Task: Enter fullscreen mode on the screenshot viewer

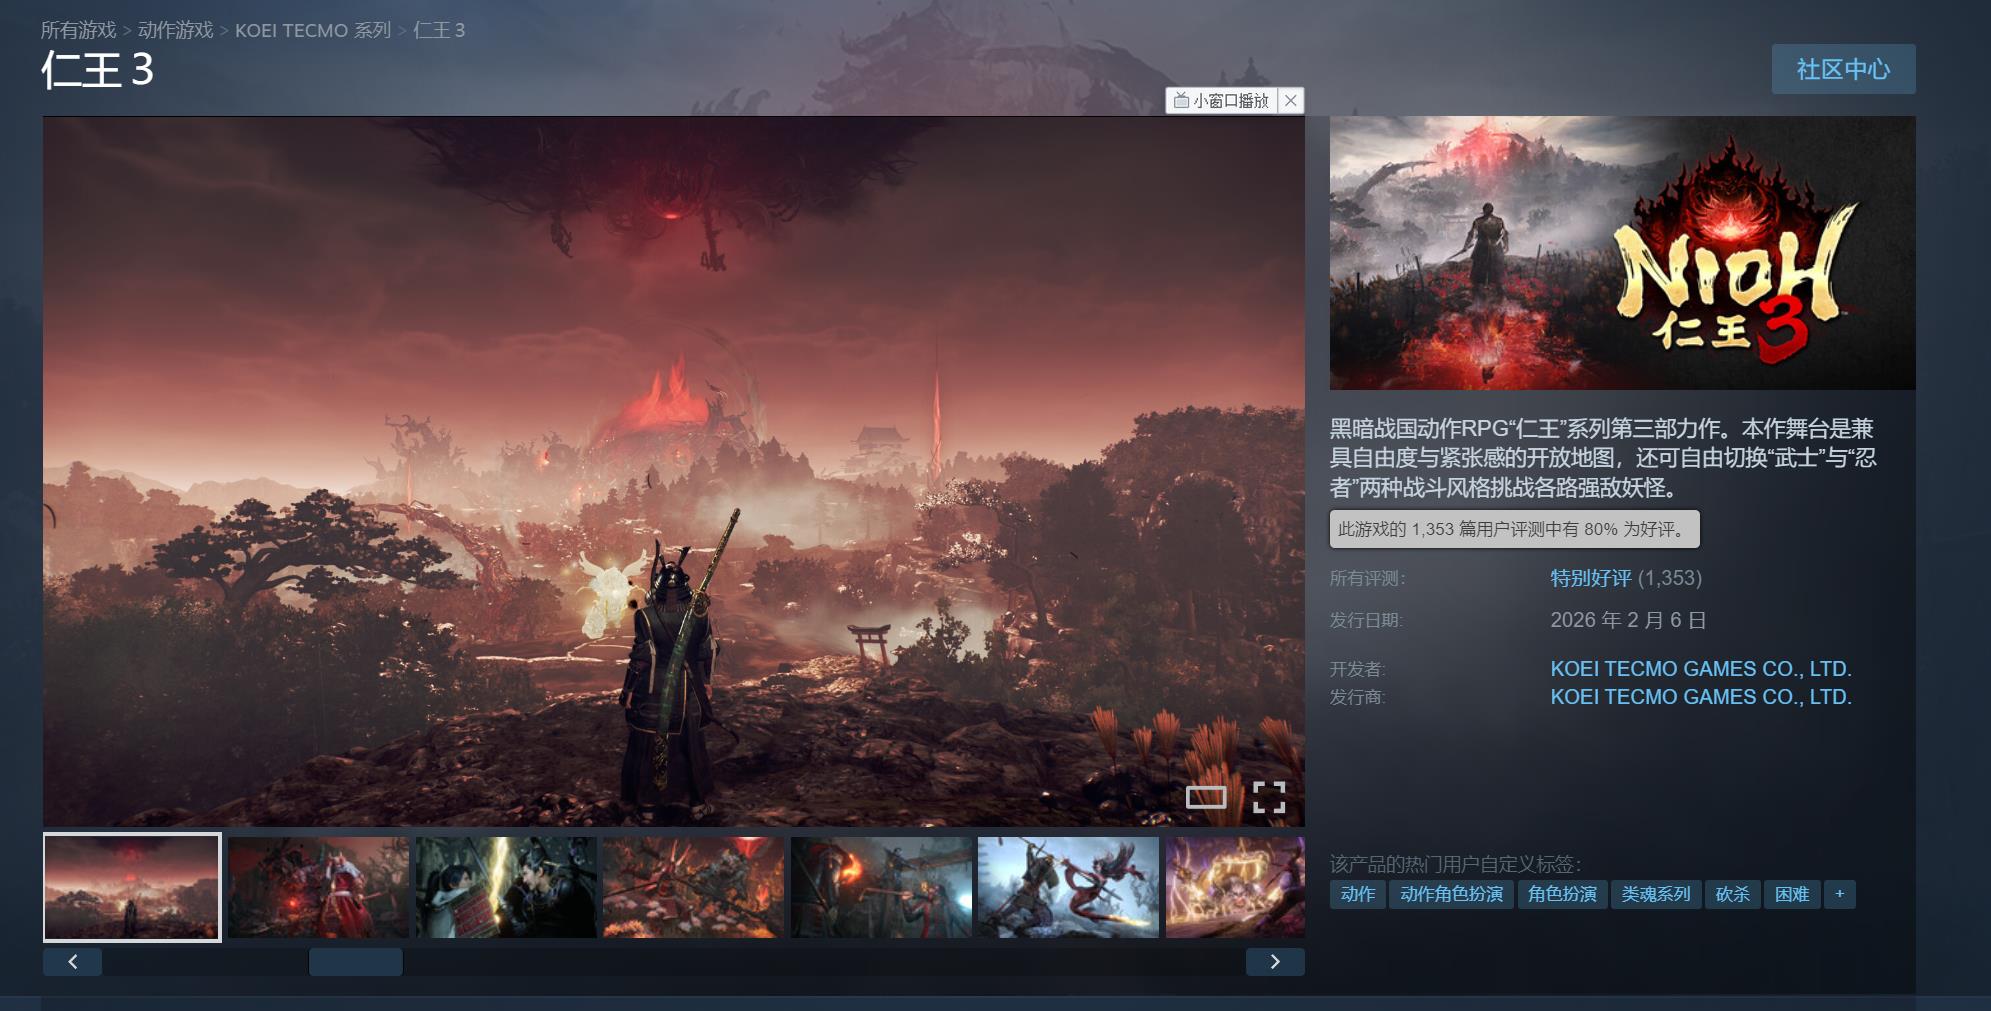Action: click(x=1268, y=797)
